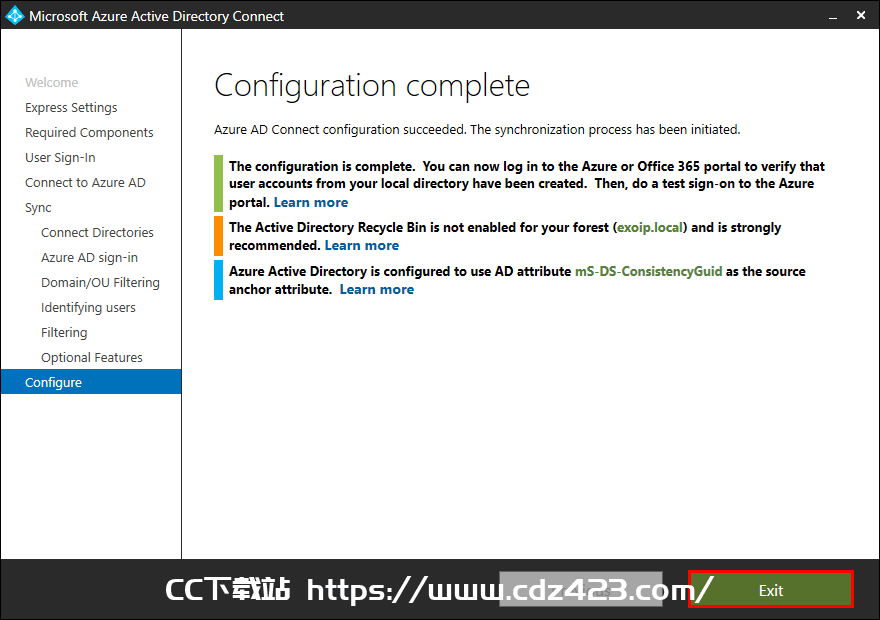Go to Express Settings step

(x=71, y=108)
